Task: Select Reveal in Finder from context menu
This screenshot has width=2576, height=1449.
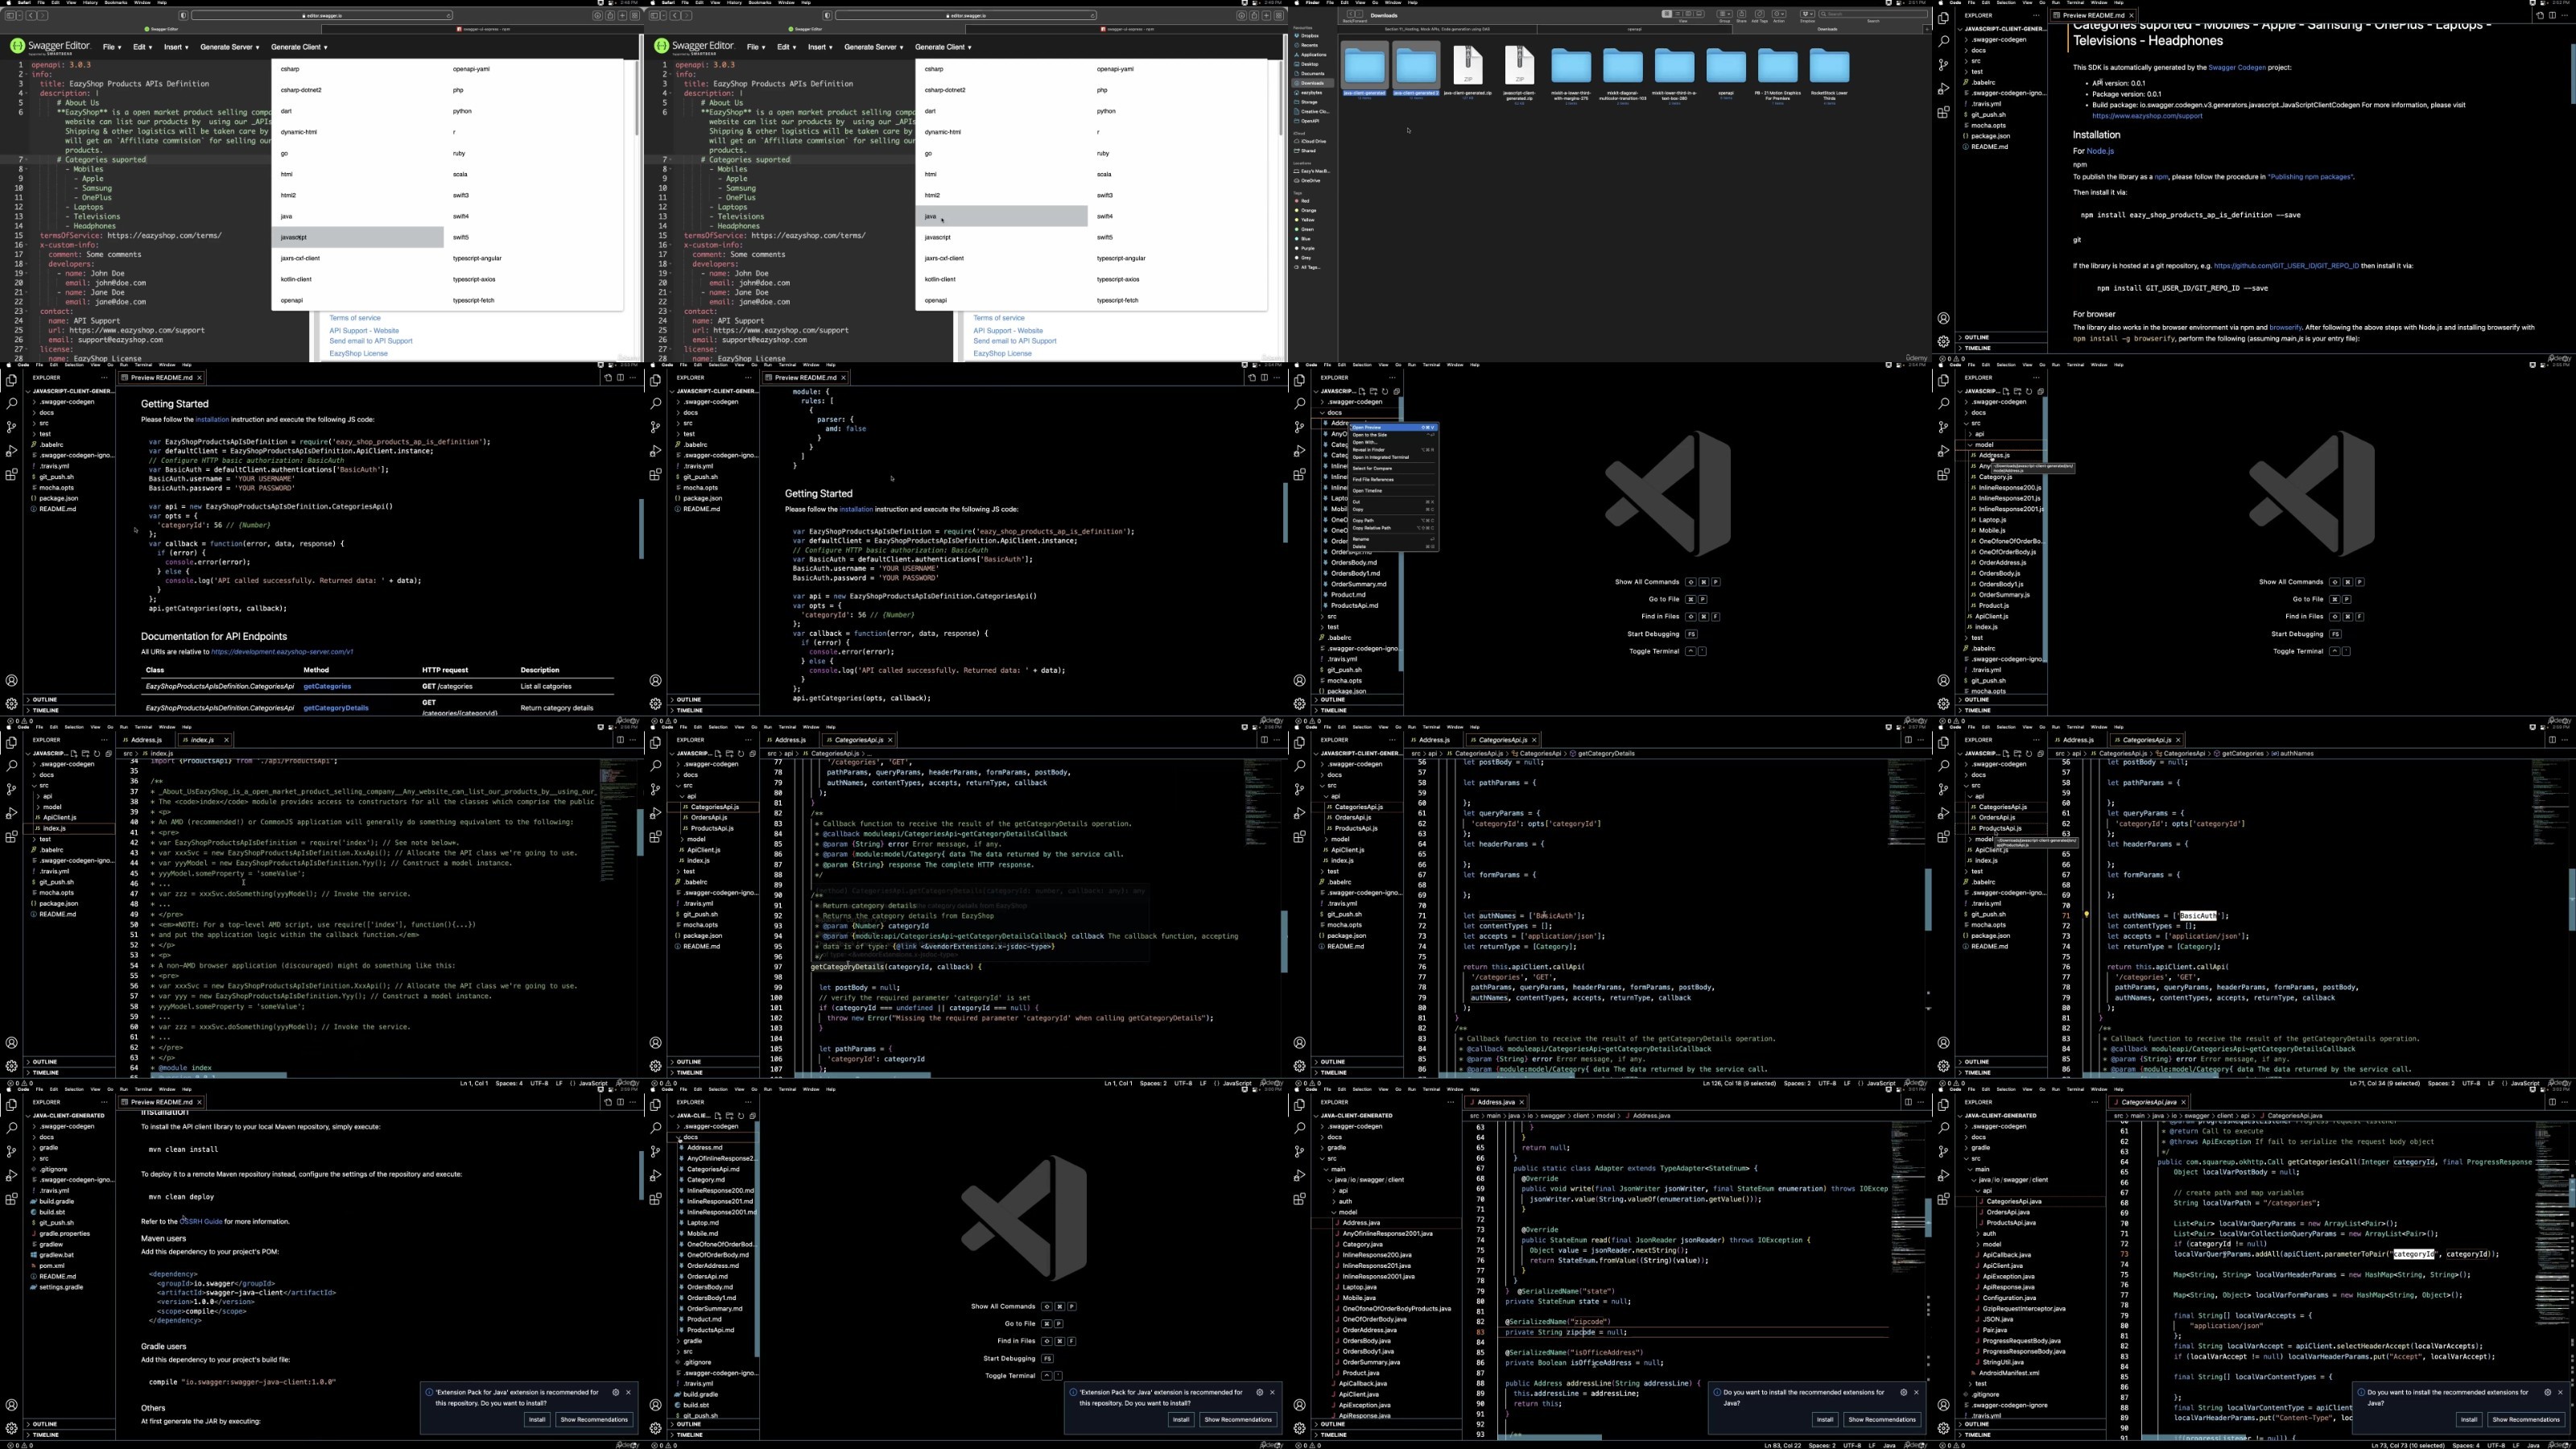Action: point(1394,450)
